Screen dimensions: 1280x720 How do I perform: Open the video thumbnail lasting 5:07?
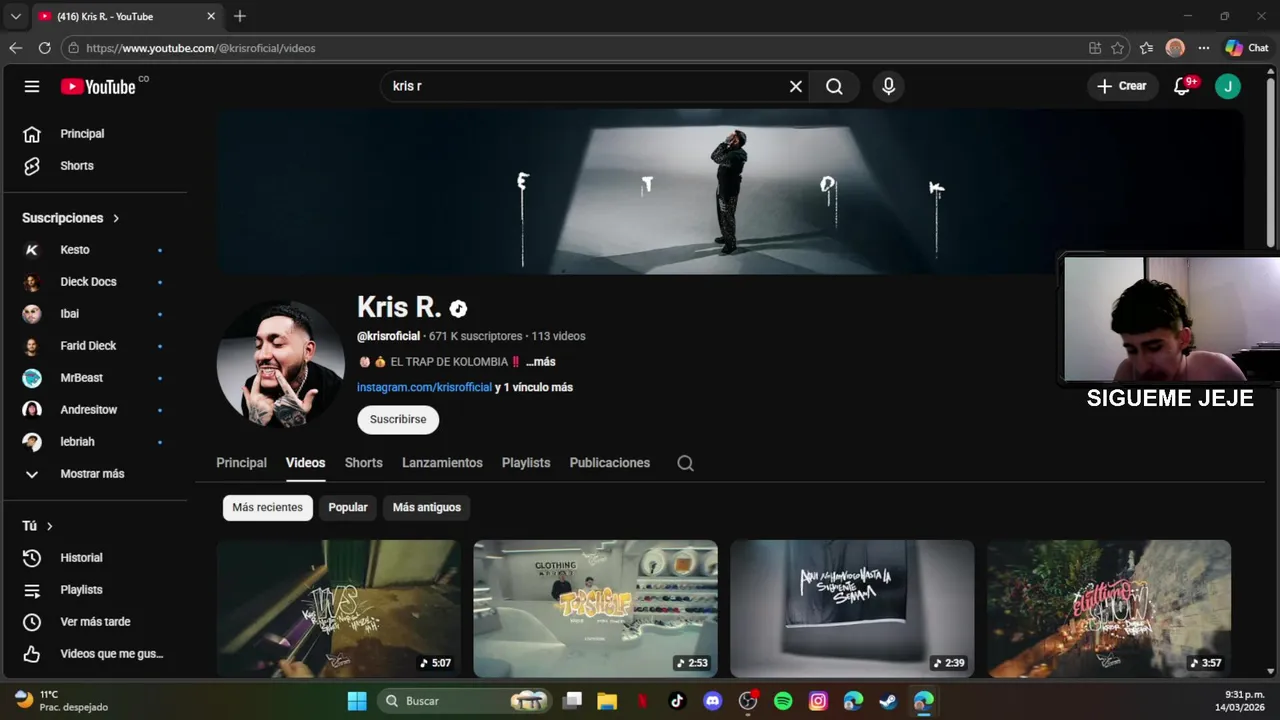[339, 609]
